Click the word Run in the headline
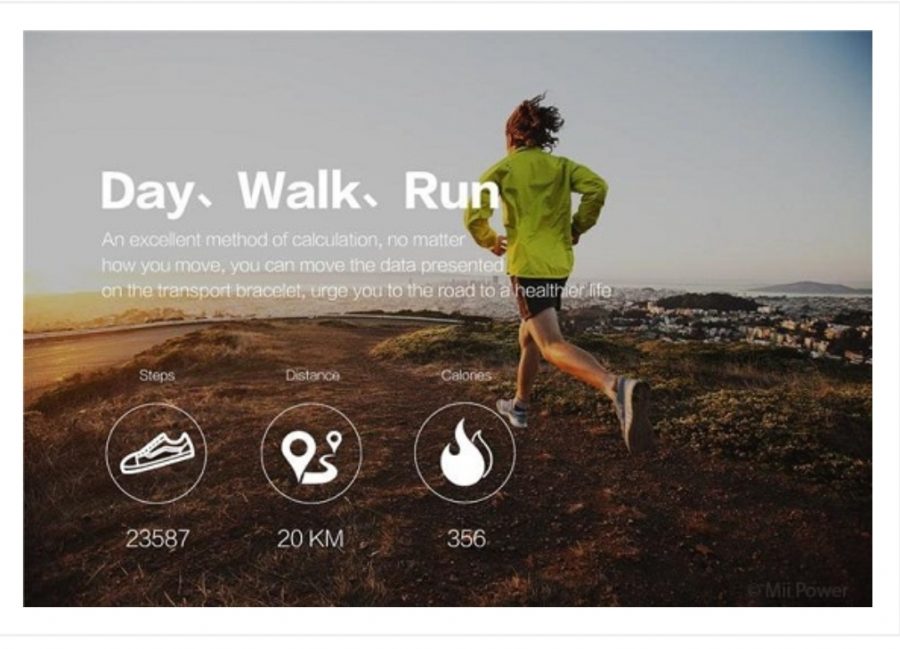Screen dimensions: 900x649 [452, 191]
